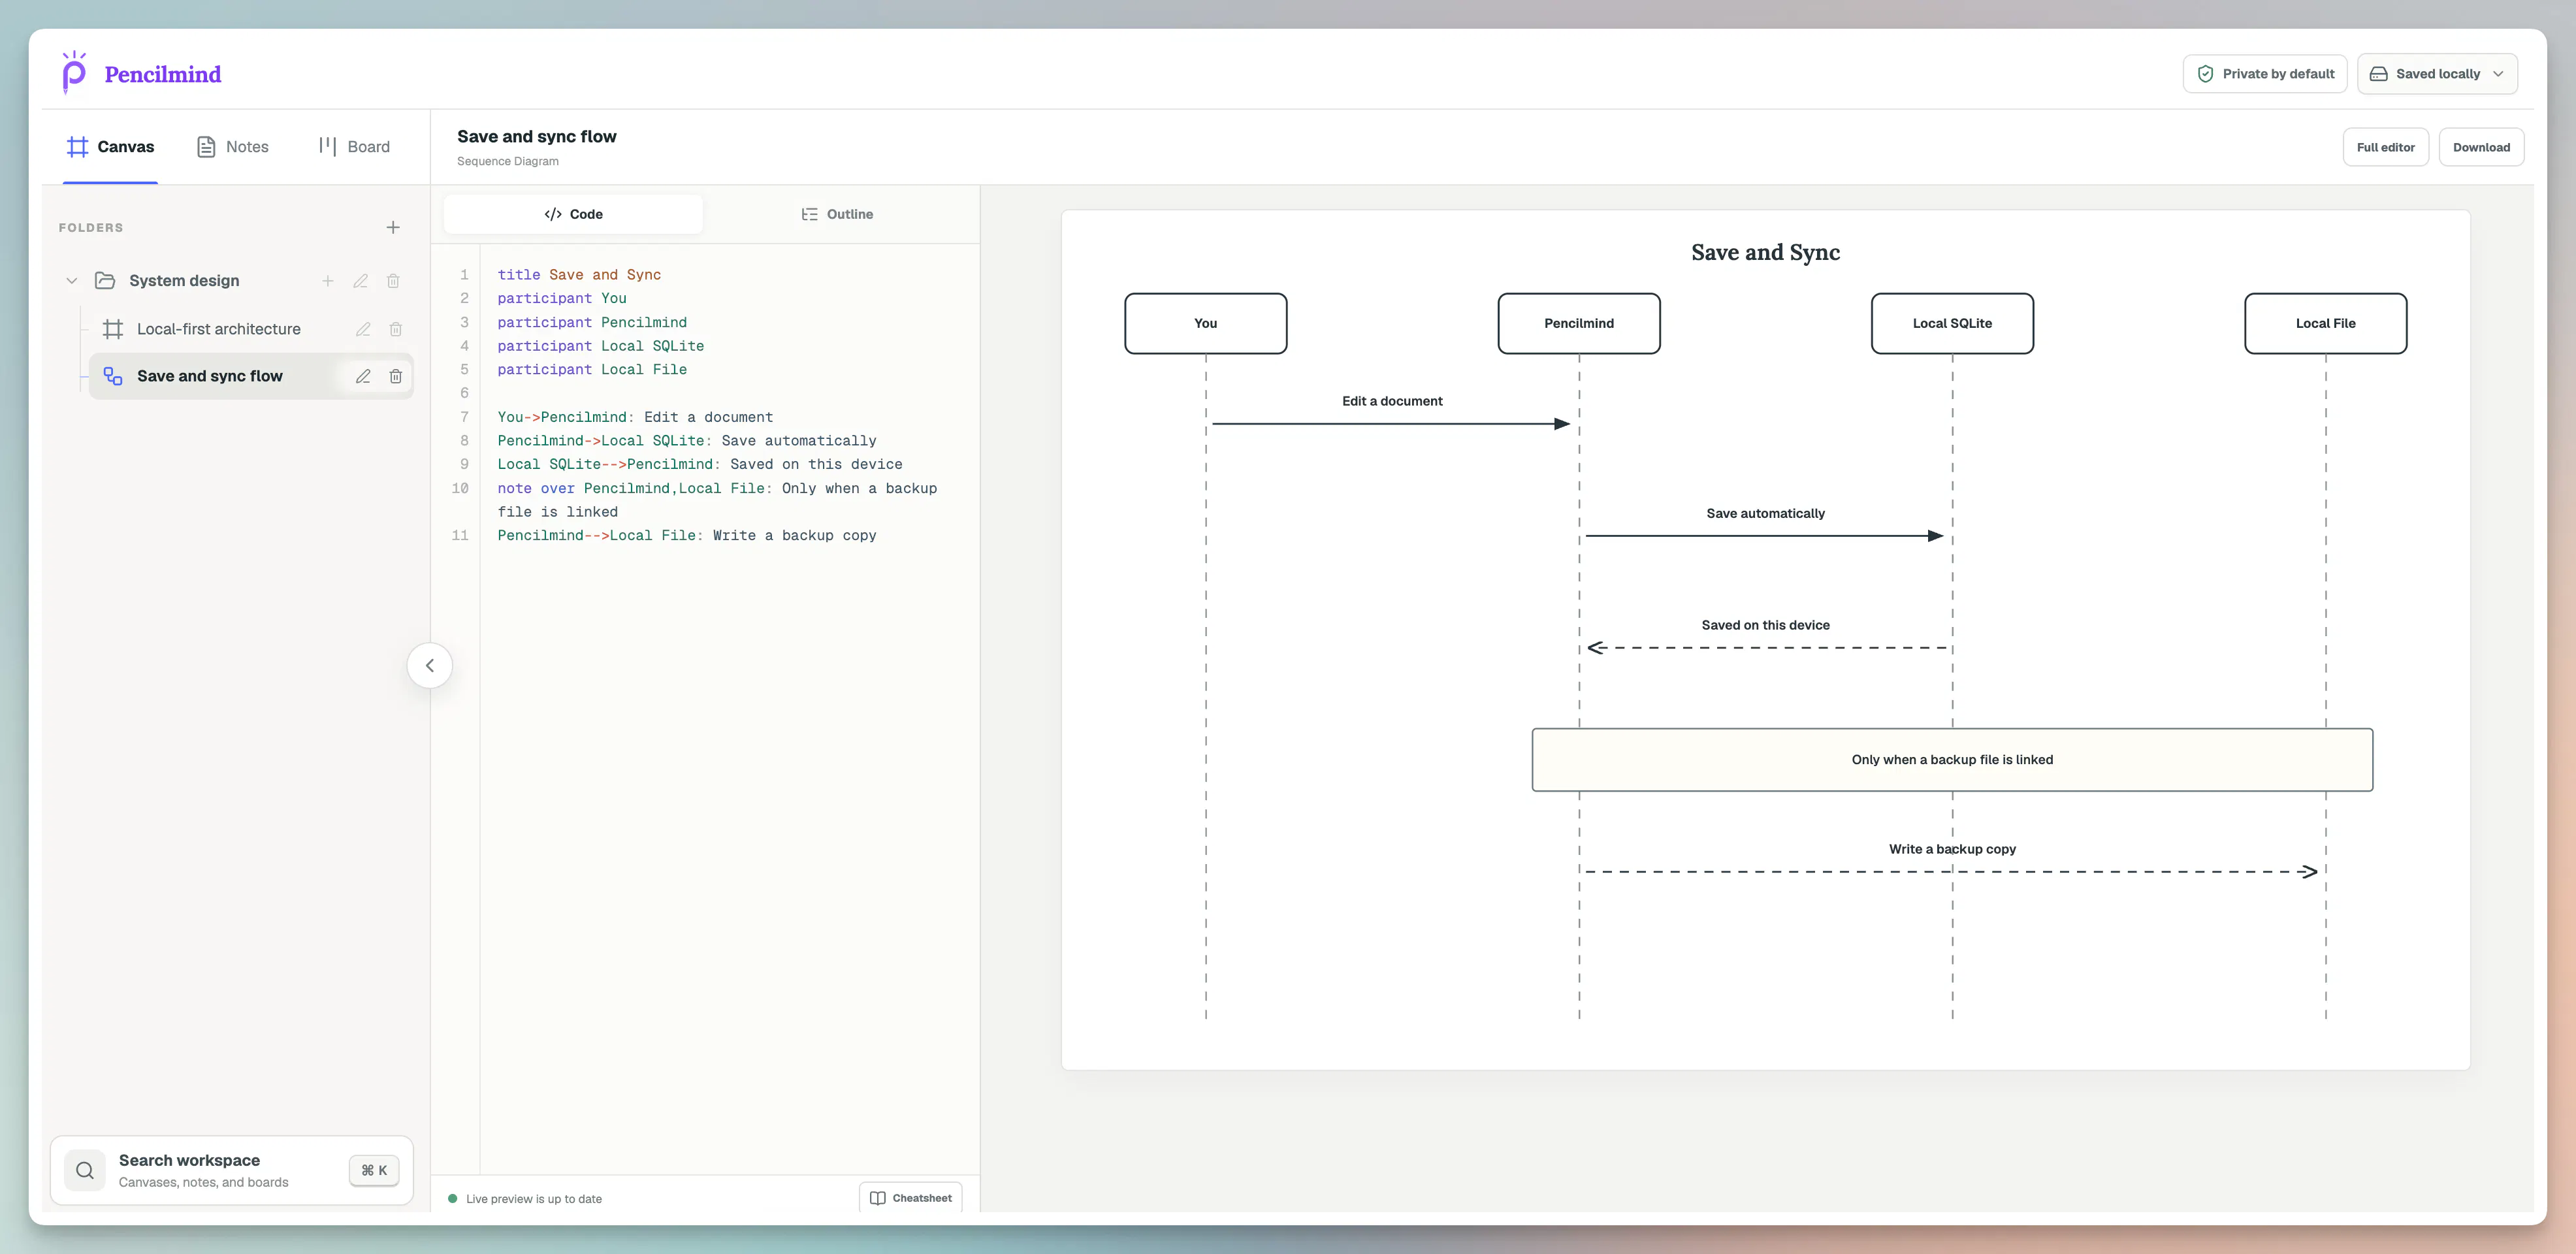Open the Cheatsheet
This screenshot has width=2576, height=1254.
911,1198
